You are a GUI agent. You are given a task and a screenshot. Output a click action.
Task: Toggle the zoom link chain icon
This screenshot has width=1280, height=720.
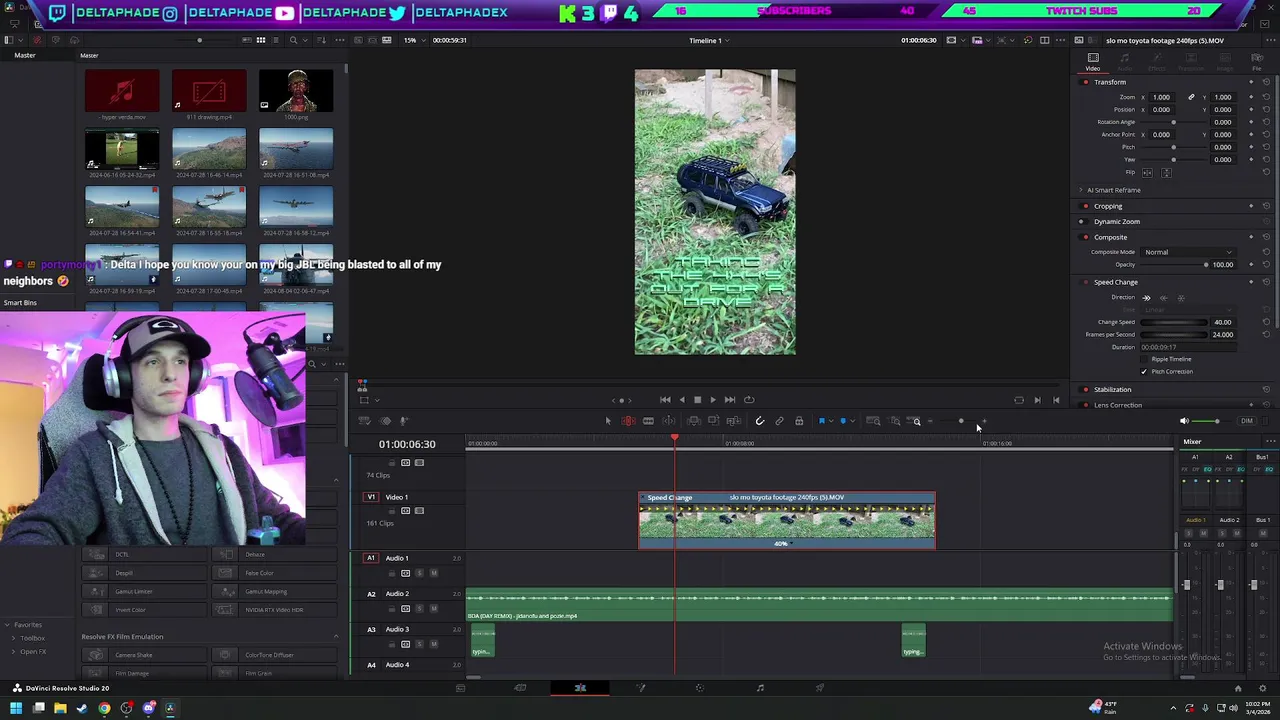[1191, 97]
